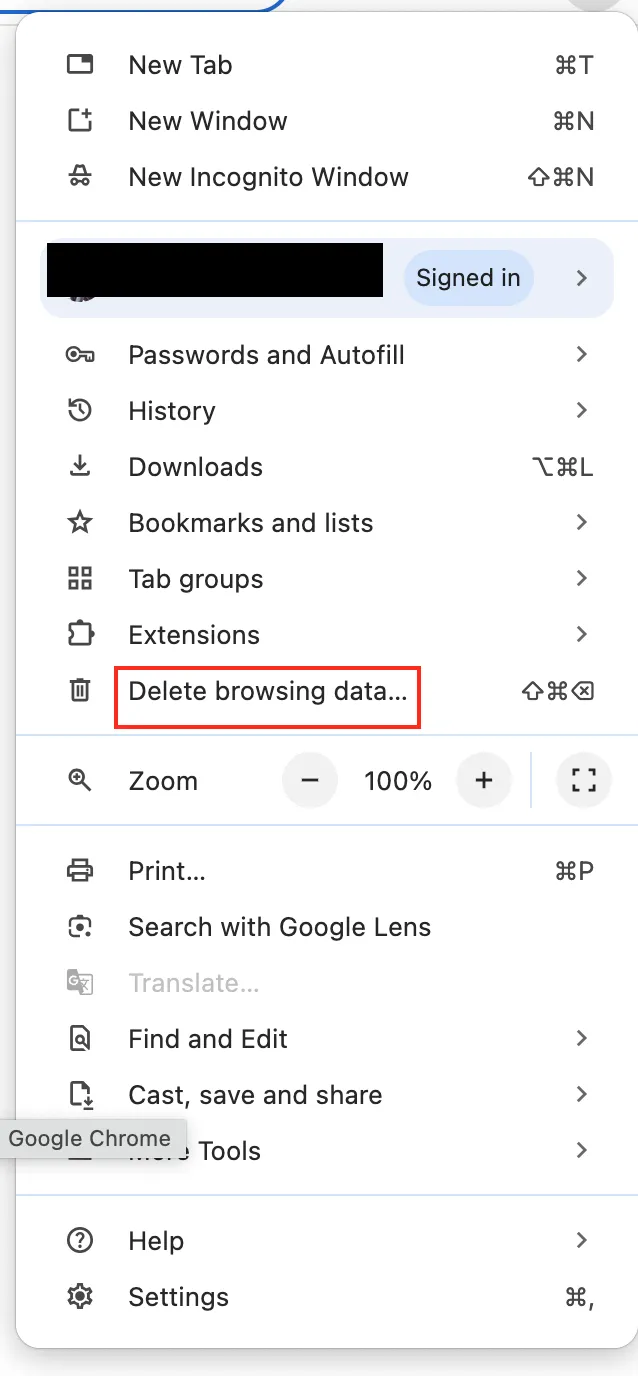Click the New Incognito Window icon

[x=79, y=177]
